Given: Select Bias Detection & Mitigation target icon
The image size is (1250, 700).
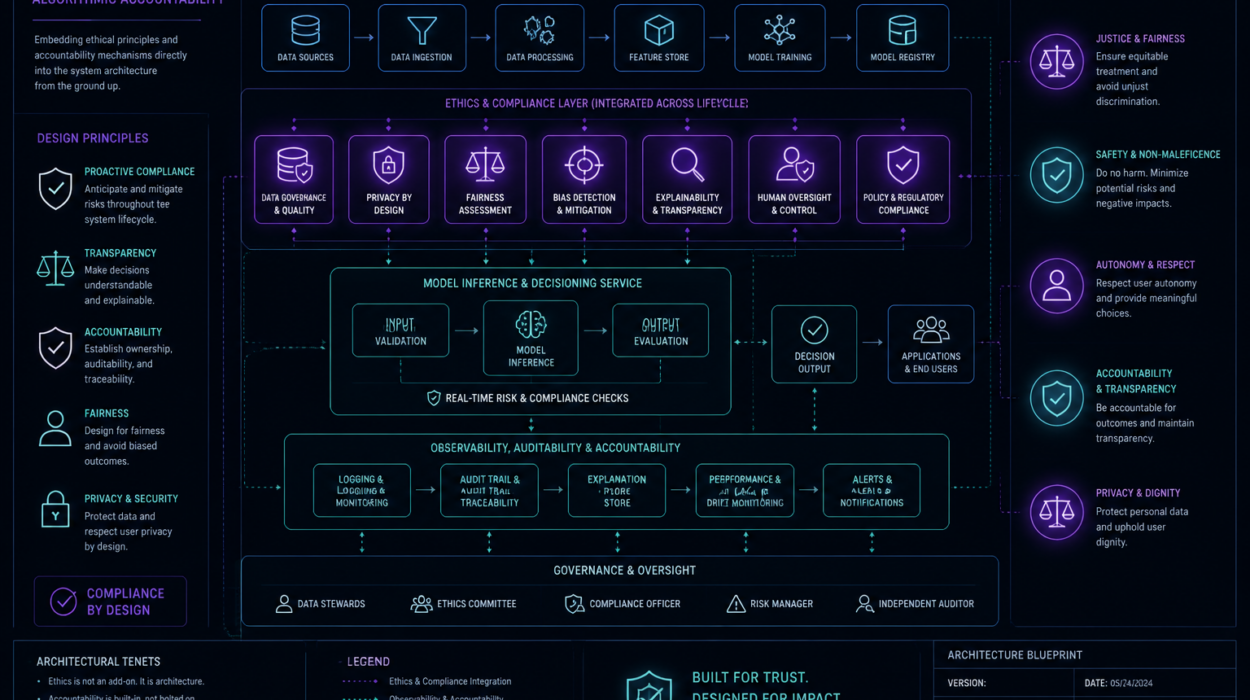Looking at the screenshot, I should coord(583,164).
